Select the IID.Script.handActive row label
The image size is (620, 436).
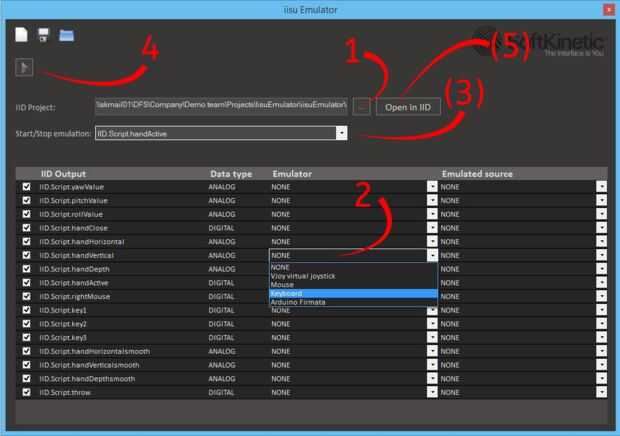point(74,283)
